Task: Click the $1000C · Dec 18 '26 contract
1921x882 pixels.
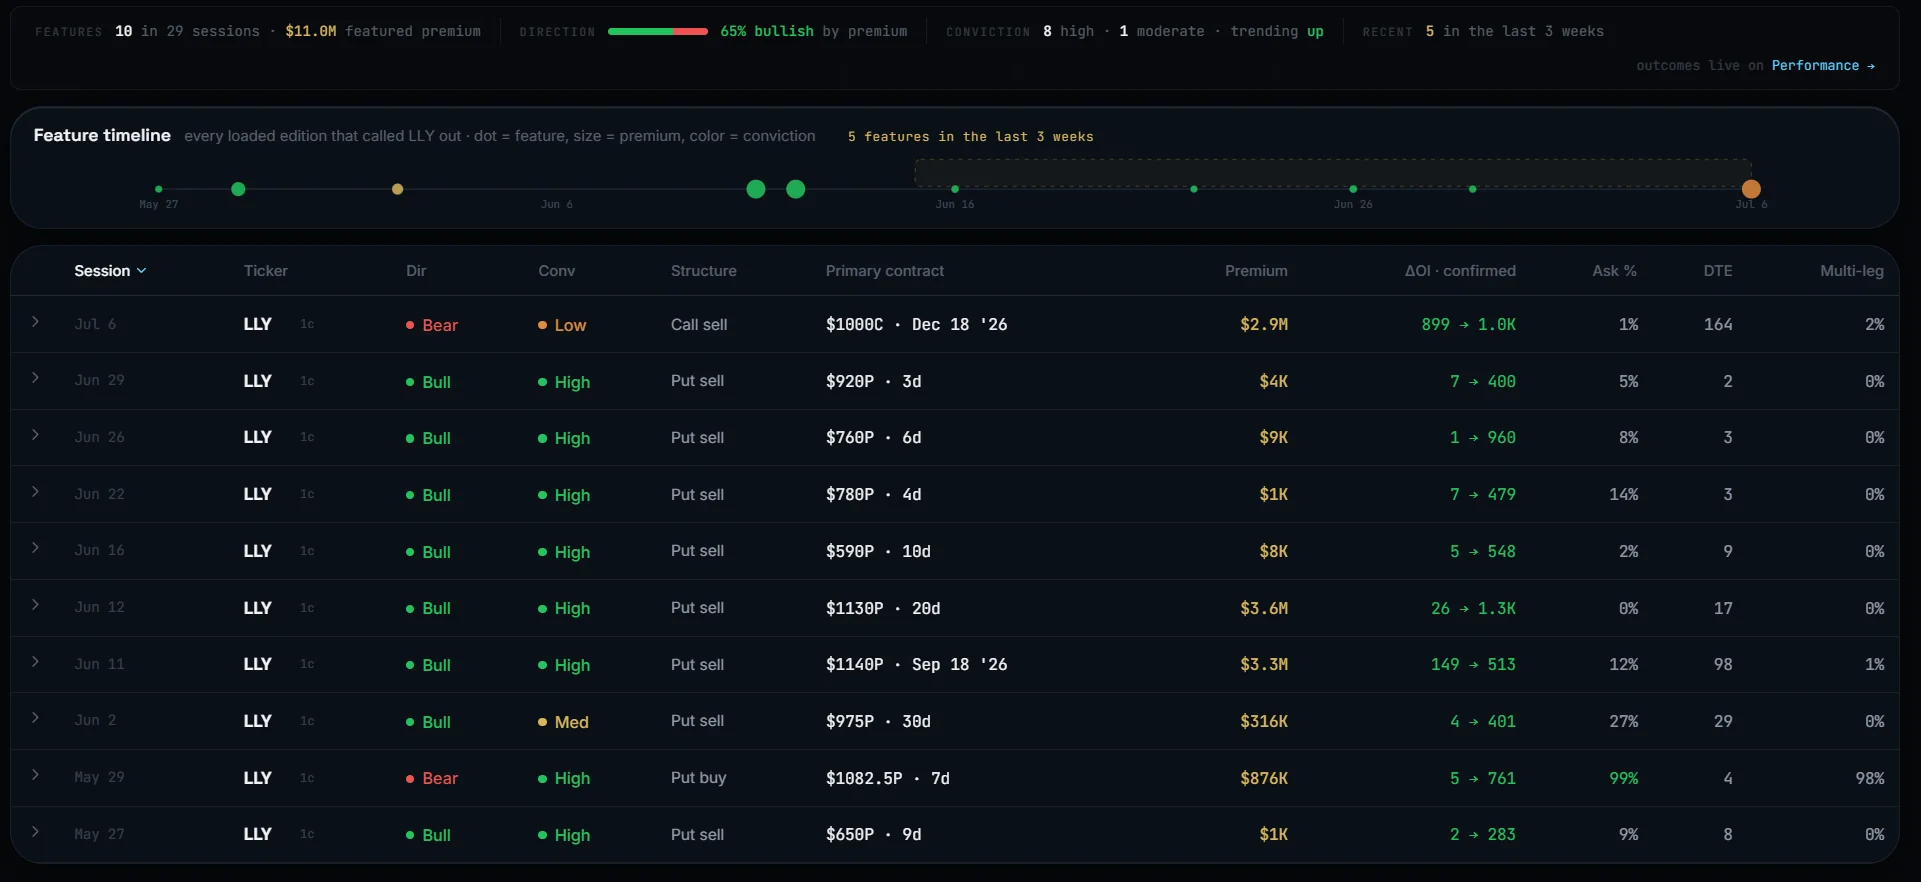Action: [x=916, y=324]
